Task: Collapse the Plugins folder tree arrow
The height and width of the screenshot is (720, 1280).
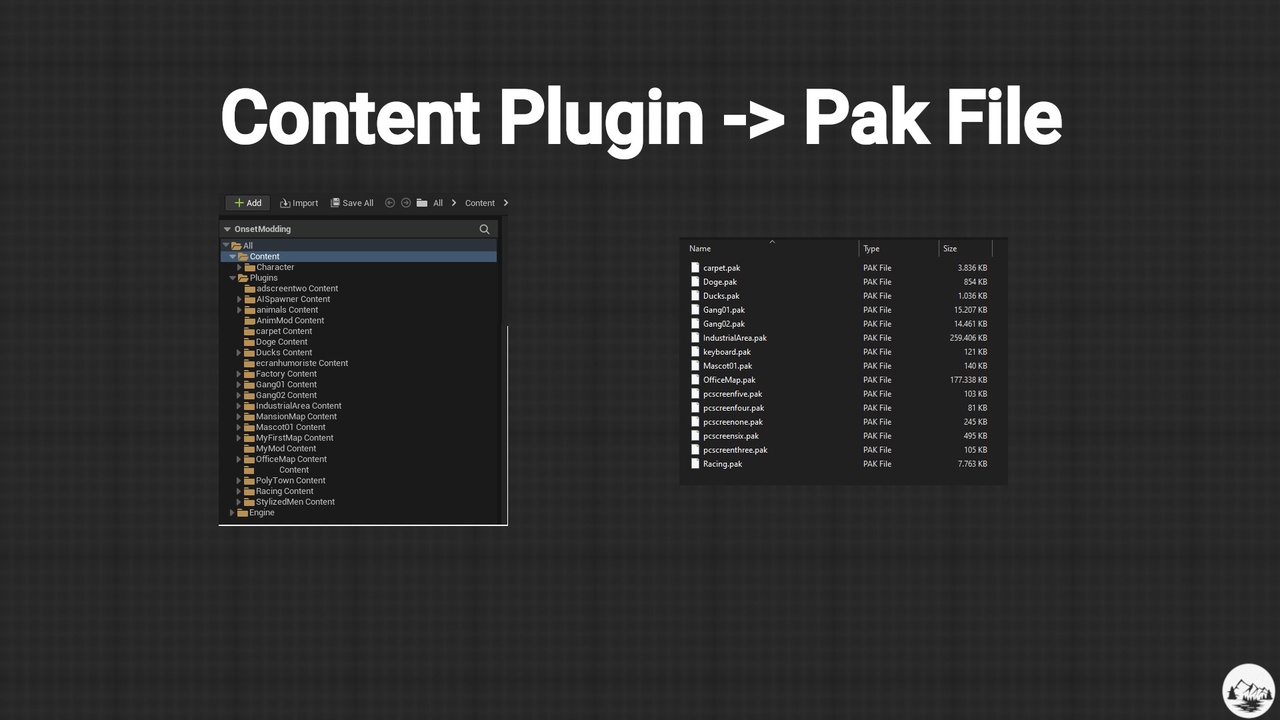Action: pyautogui.click(x=233, y=278)
